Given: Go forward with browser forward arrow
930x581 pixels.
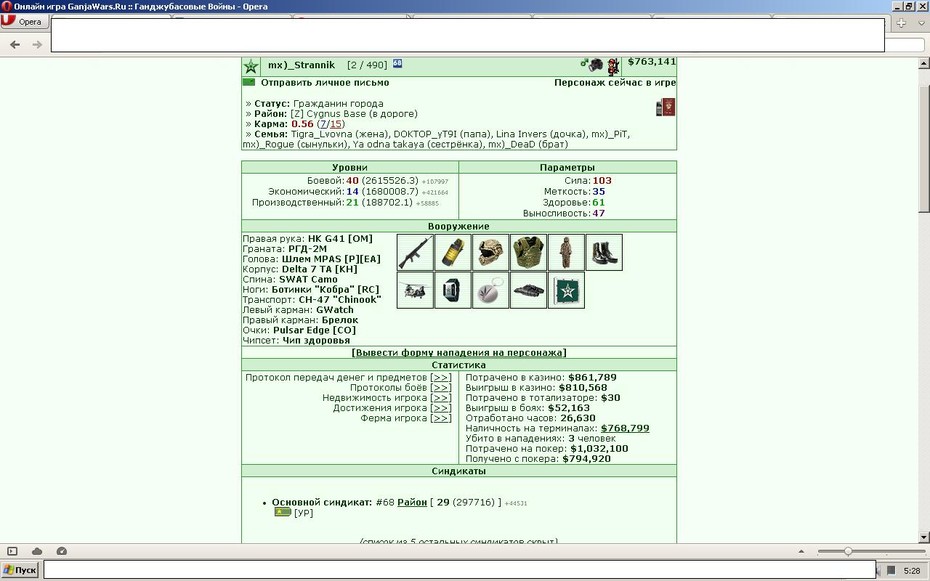Looking at the screenshot, I should (x=37, y=44).
